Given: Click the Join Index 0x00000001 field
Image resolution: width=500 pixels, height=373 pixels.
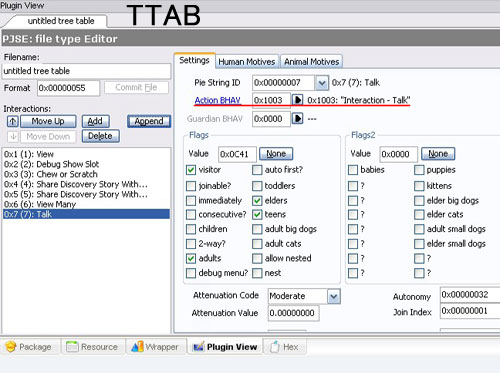Looking at the screenshot, I should point(470,311).
